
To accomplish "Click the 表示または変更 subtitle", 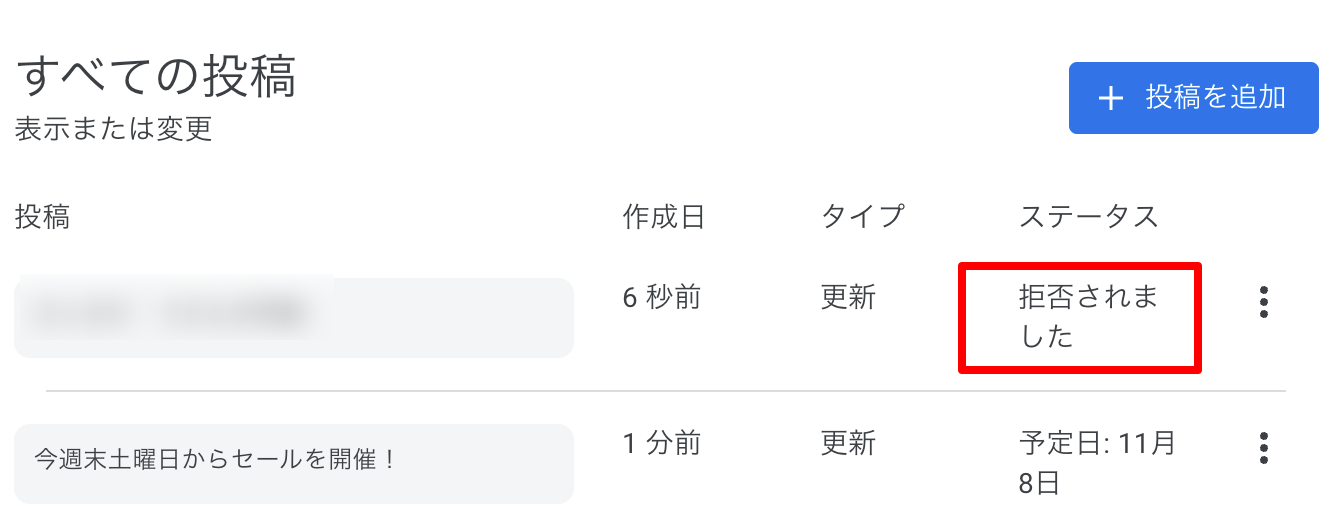I will [x=113, y=130].
